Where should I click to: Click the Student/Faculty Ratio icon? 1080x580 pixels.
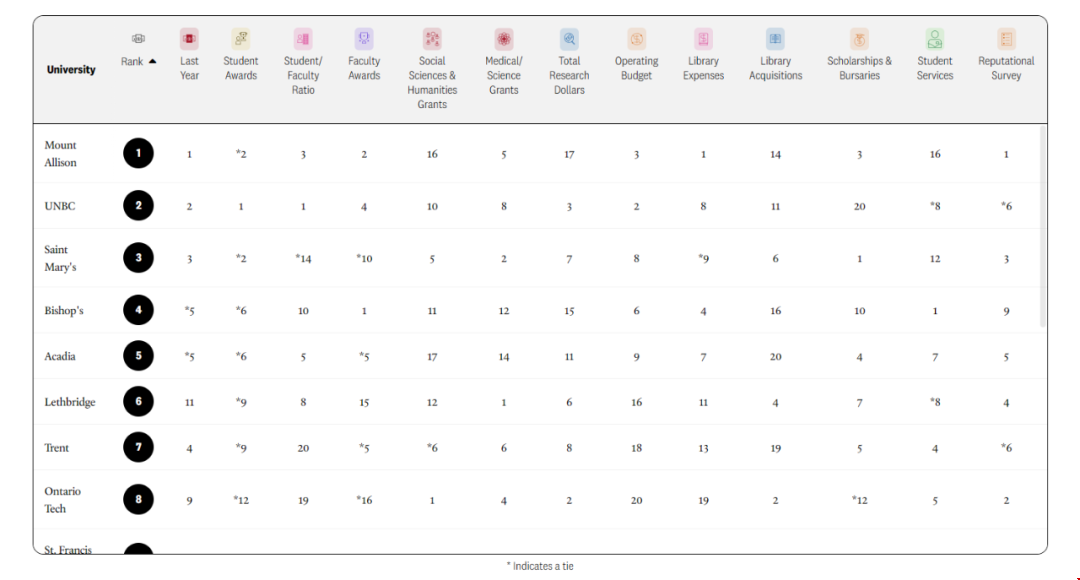click(x=303, y=40)
